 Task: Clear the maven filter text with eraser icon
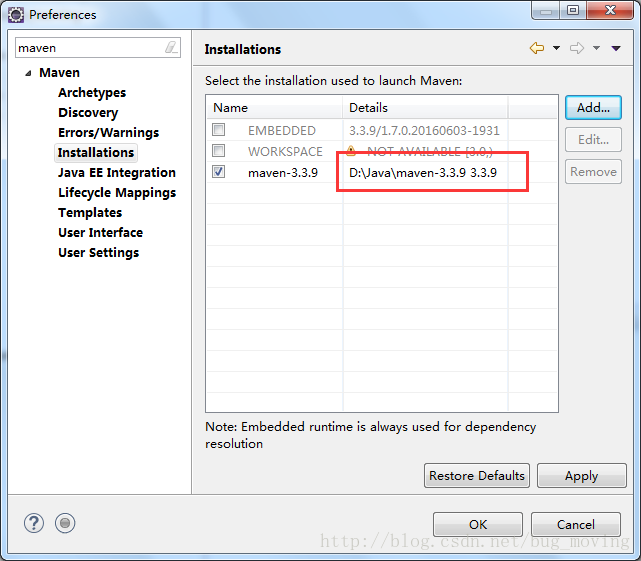(x=171, y=47)
